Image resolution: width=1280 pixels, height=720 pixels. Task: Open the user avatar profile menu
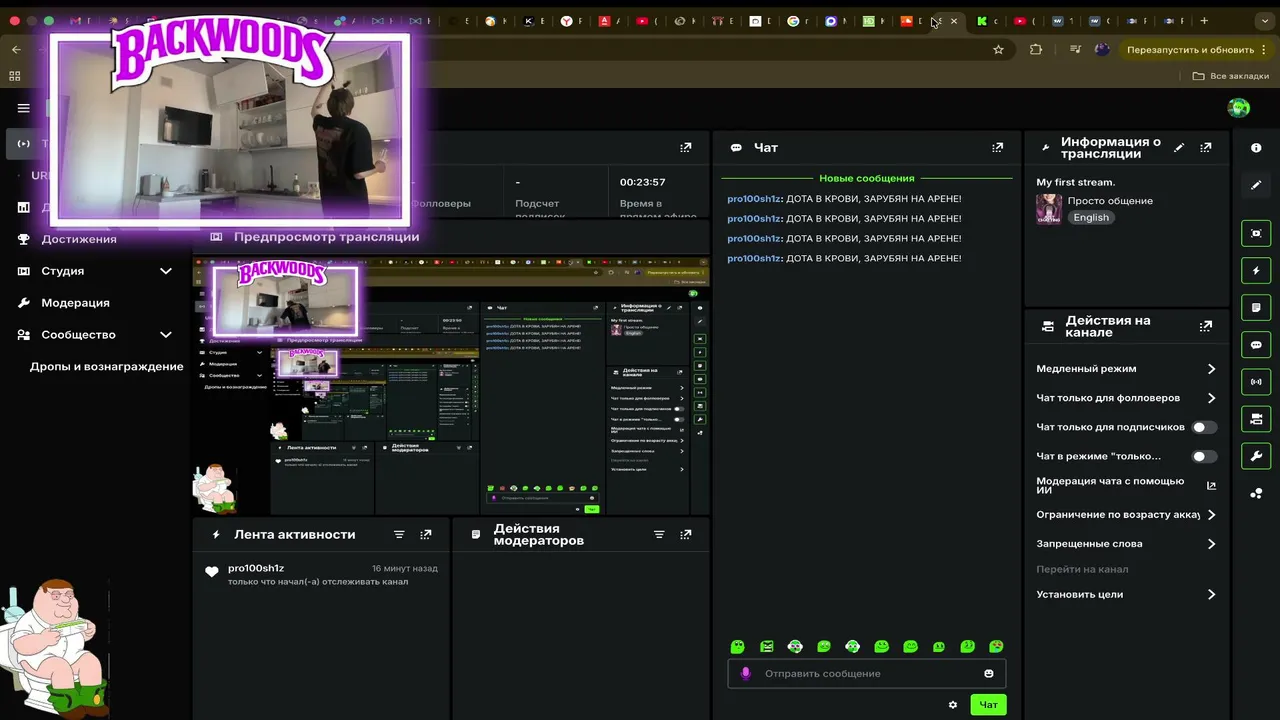click(x=1239, y=108)
